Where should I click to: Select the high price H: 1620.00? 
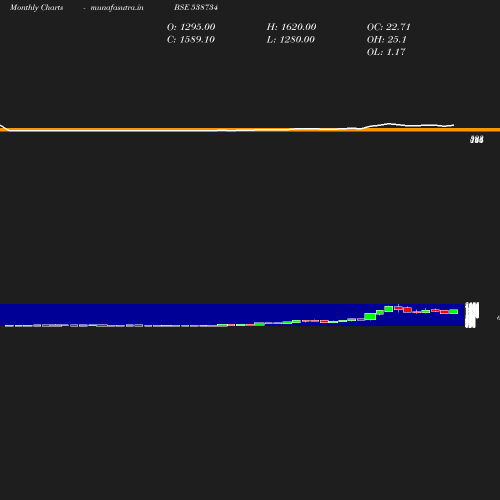click(x=291, y=27)
